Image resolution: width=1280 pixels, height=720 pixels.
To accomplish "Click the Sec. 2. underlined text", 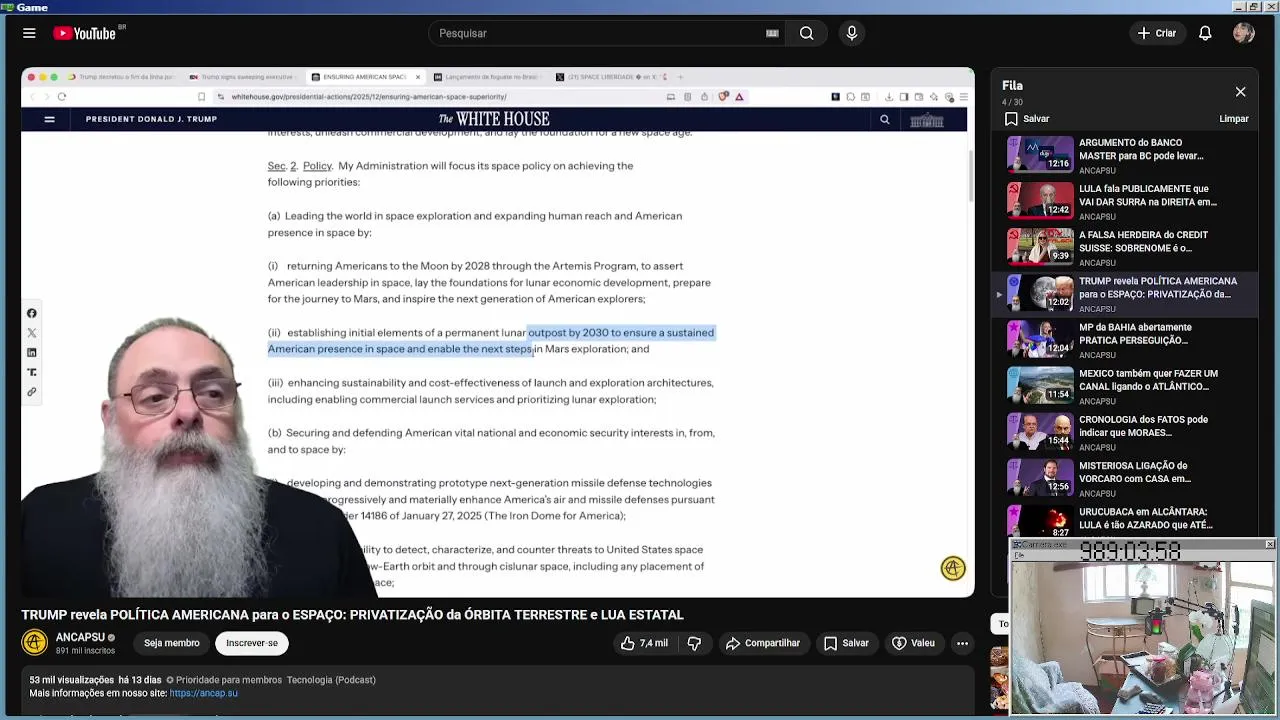I will (x=282, y=166).
